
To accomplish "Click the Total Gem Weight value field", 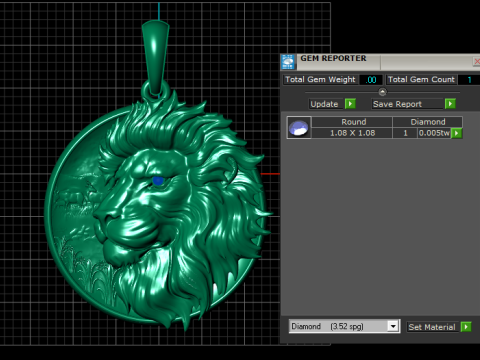I will 371,80.
